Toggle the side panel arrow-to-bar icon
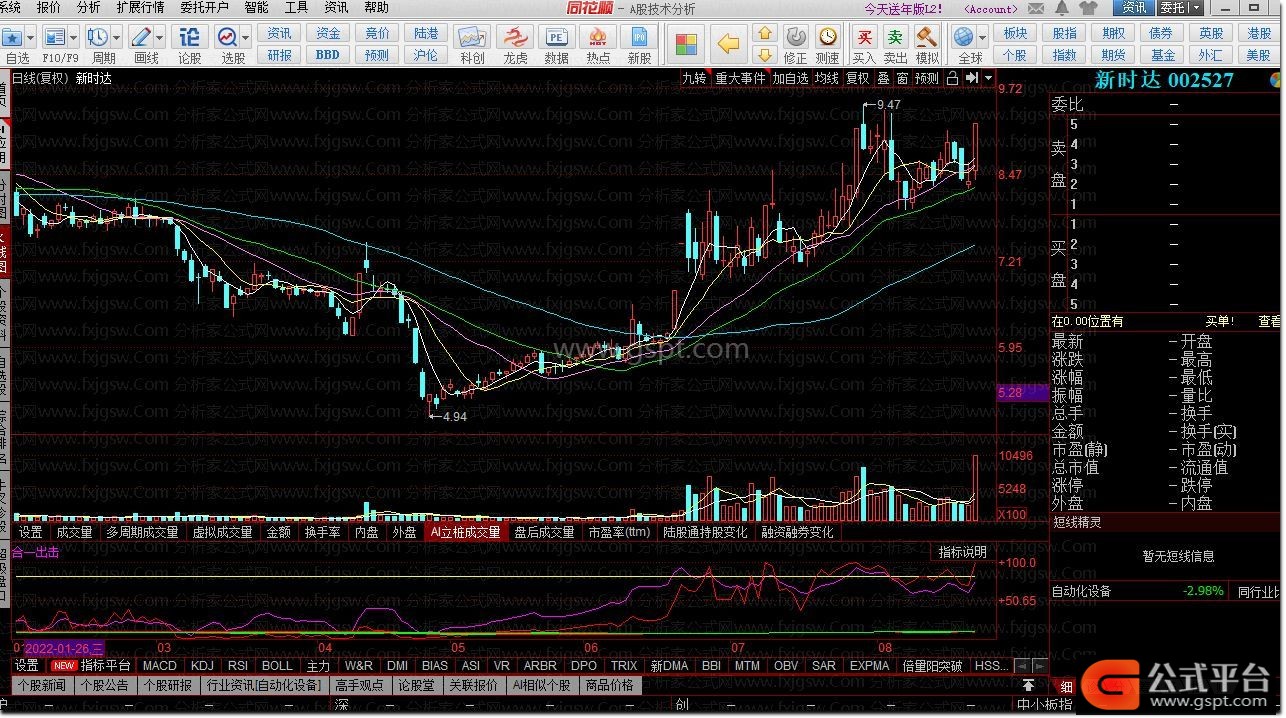Screen dimensions: 1286x718 971,78
